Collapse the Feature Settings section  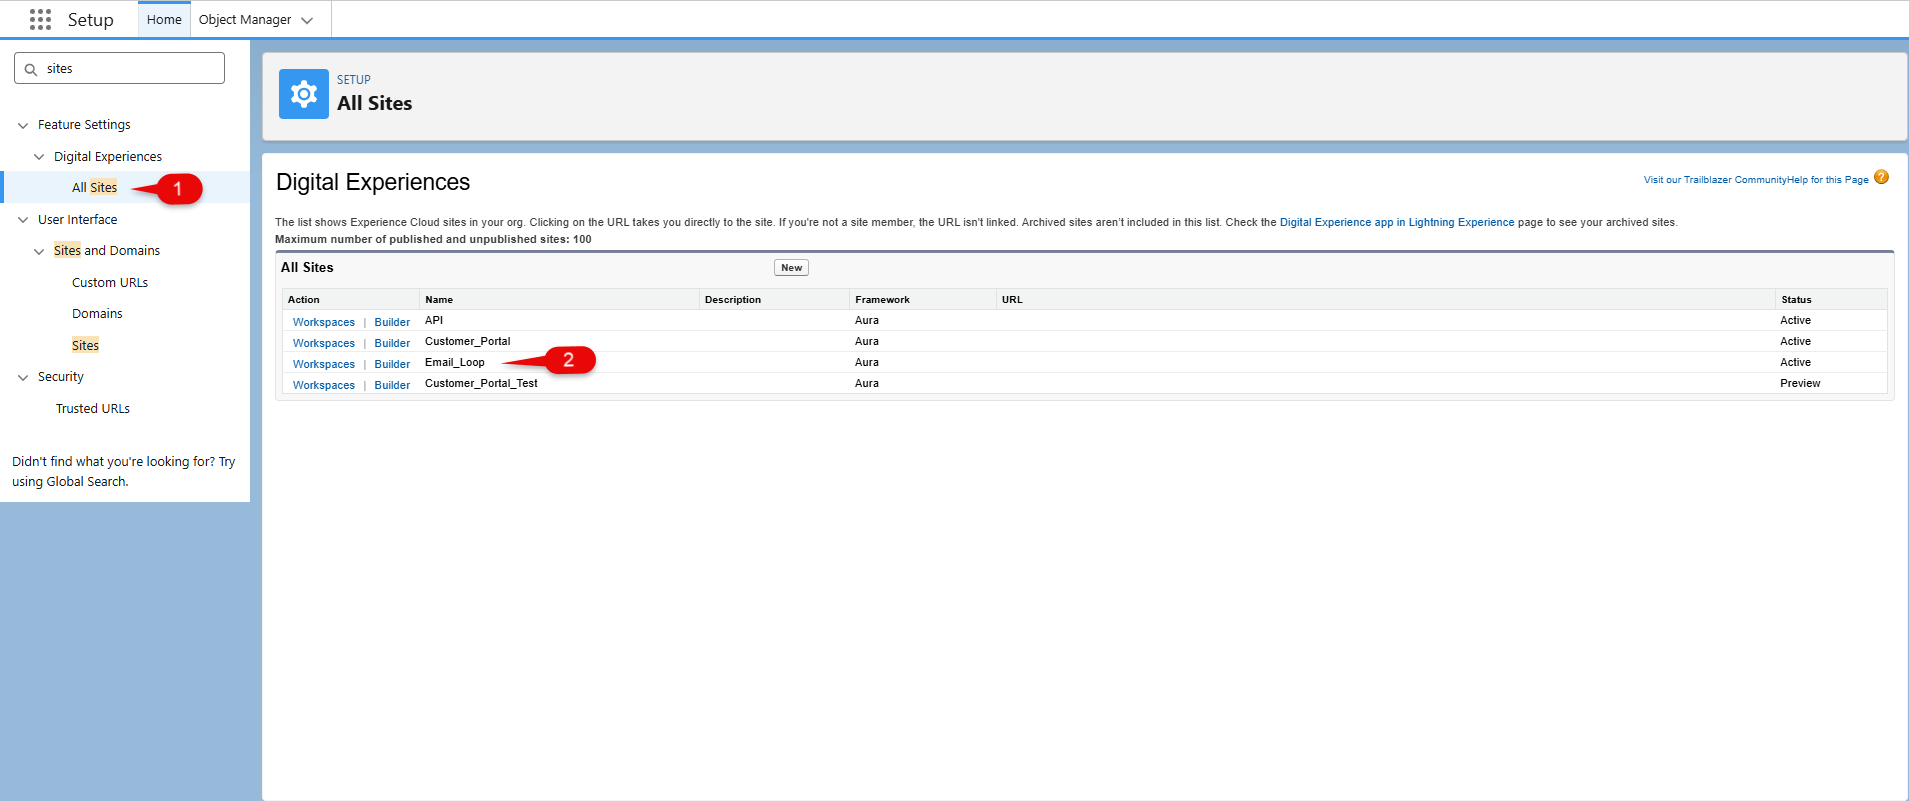(x=23, y=125)
